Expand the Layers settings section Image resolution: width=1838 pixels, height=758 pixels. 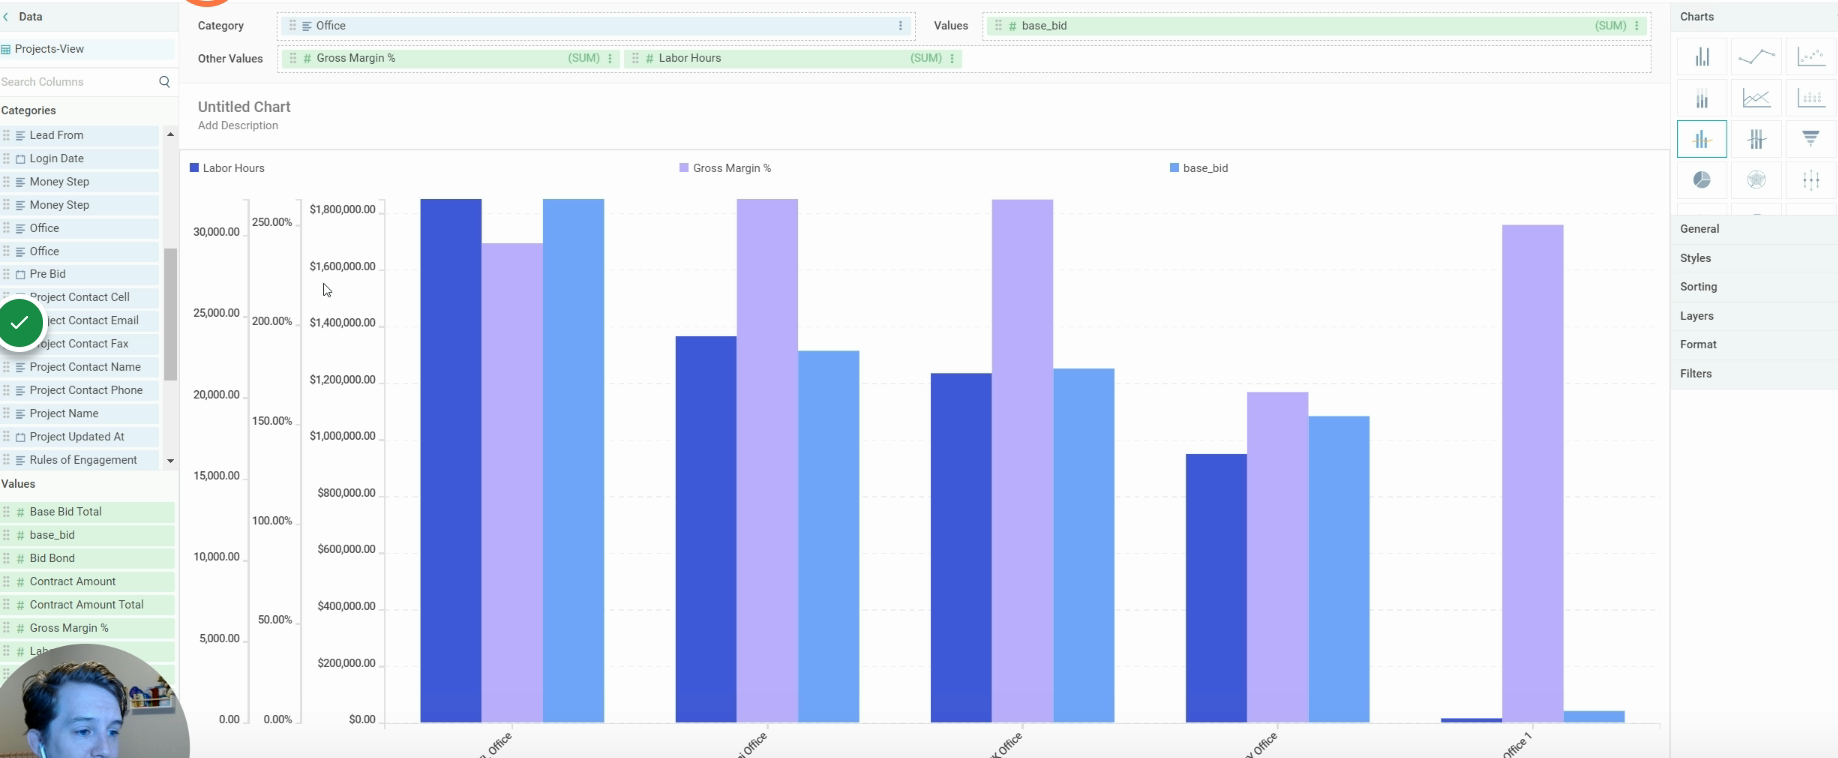[1754, 316]
